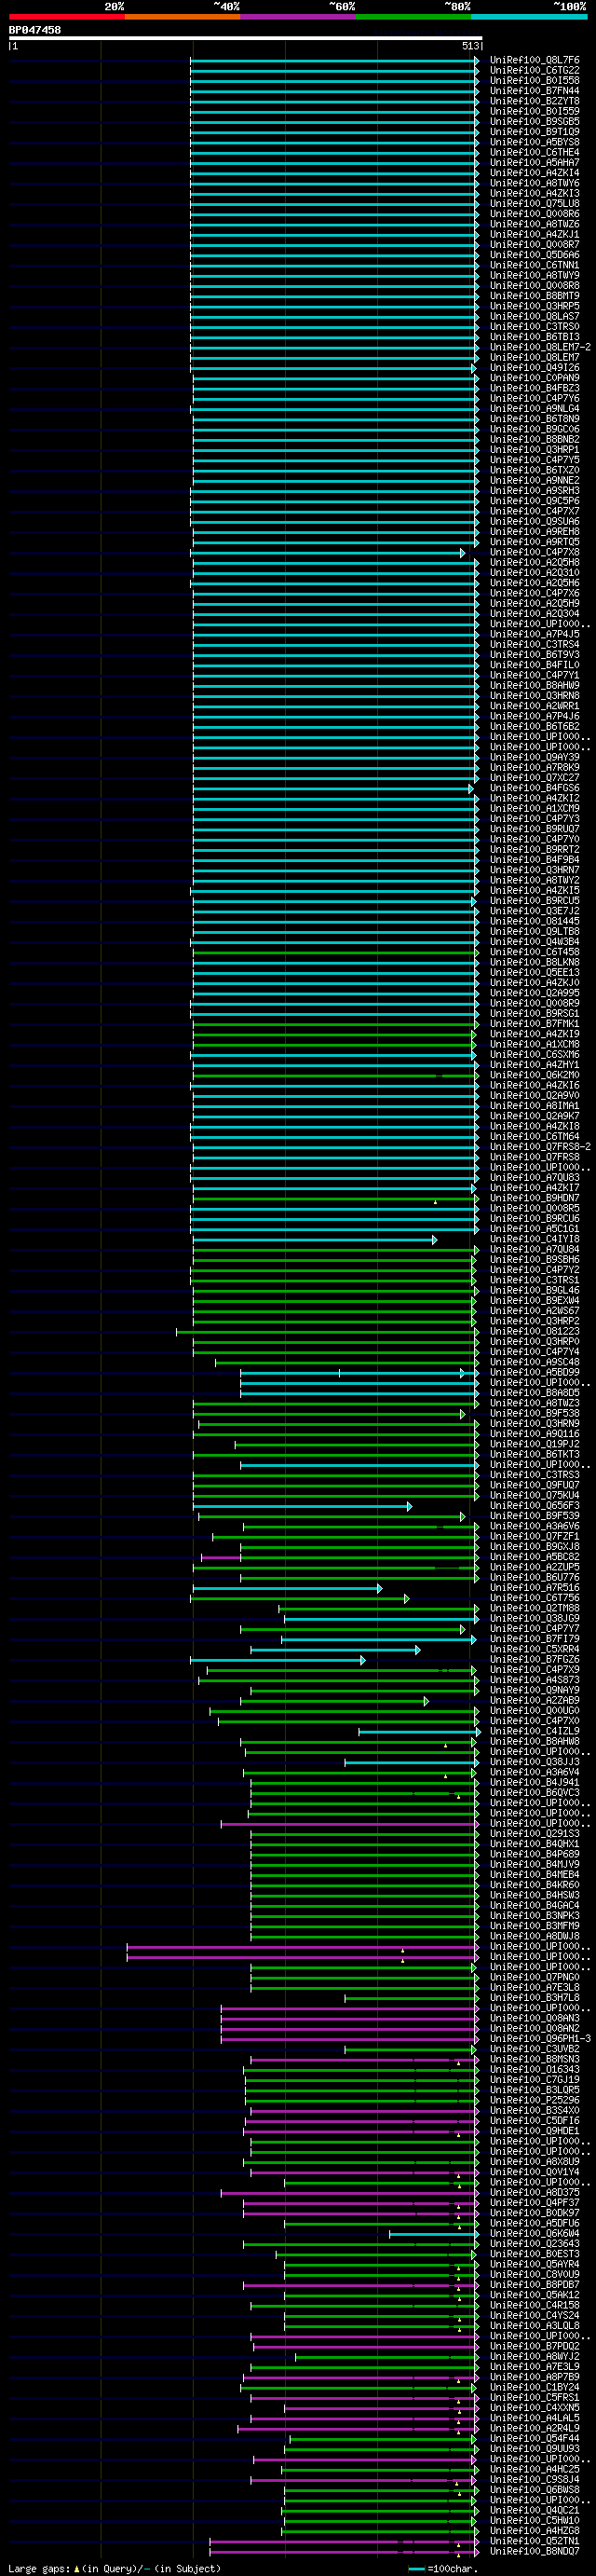The image size is (596, 2576).
Task: Click the orange ~40% identity legend segment
Action: [x=182, y=17]
